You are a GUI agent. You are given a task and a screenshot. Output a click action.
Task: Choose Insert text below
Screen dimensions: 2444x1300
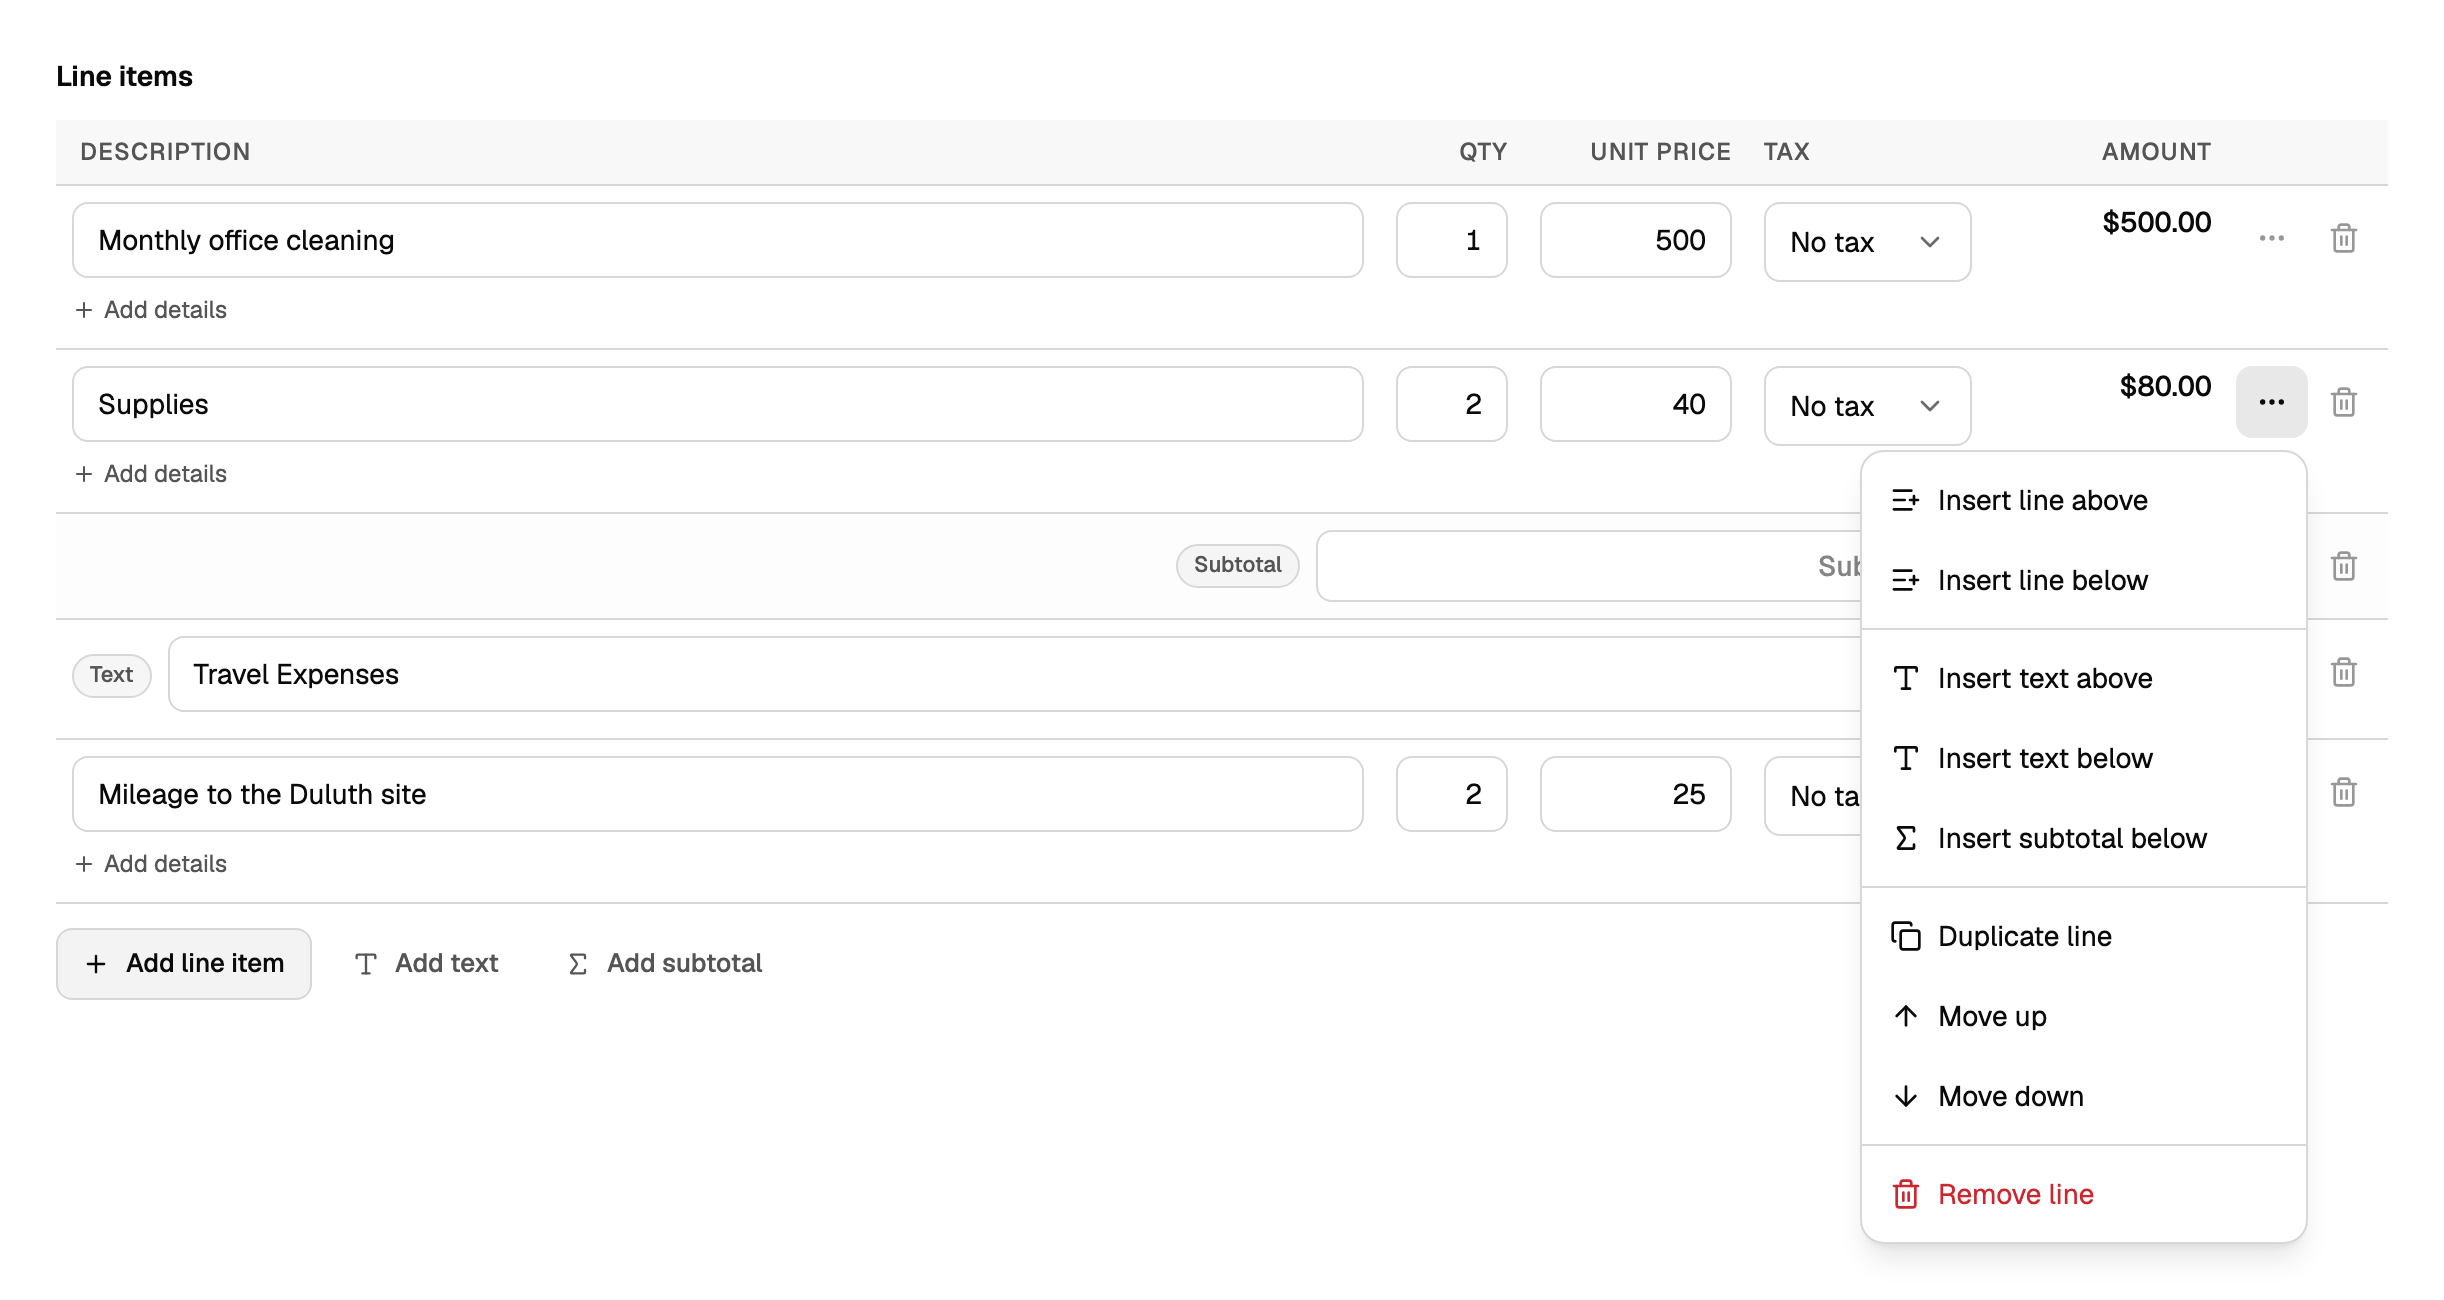[x=2083, y=758]
